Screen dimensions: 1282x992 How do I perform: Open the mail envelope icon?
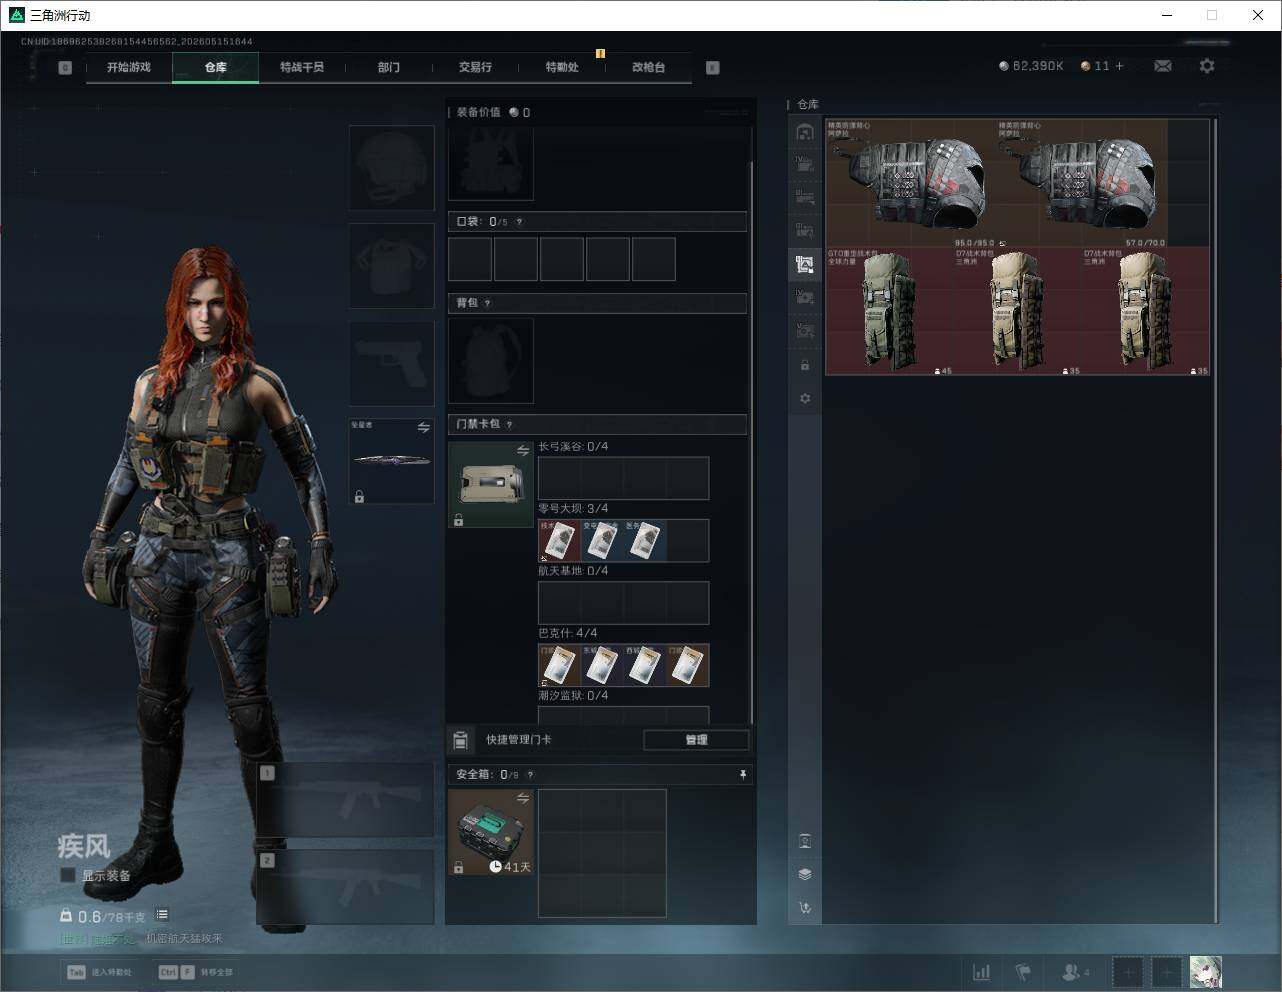click(1163, 66)
